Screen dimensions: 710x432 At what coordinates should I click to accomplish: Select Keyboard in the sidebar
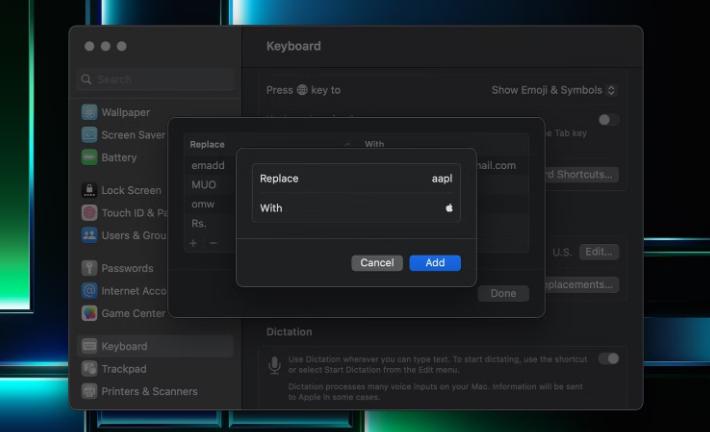click(x=155, y=346)
